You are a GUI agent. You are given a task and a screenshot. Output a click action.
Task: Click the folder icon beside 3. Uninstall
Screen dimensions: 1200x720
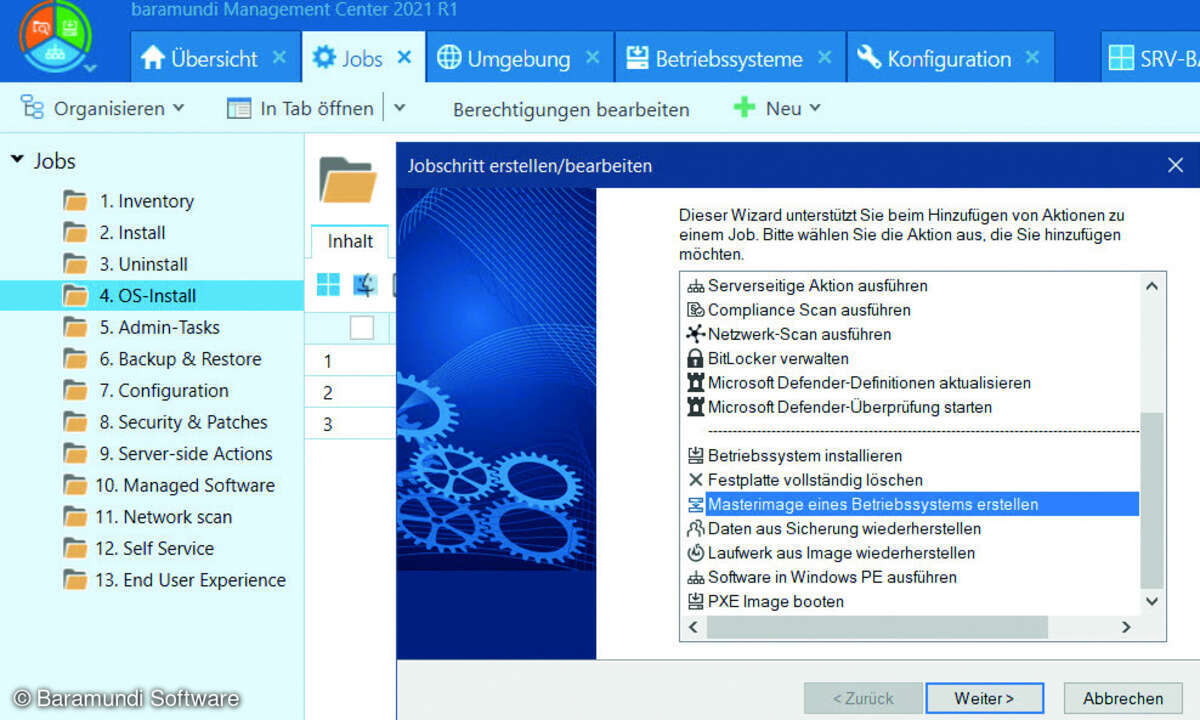[x=75, y=264]
